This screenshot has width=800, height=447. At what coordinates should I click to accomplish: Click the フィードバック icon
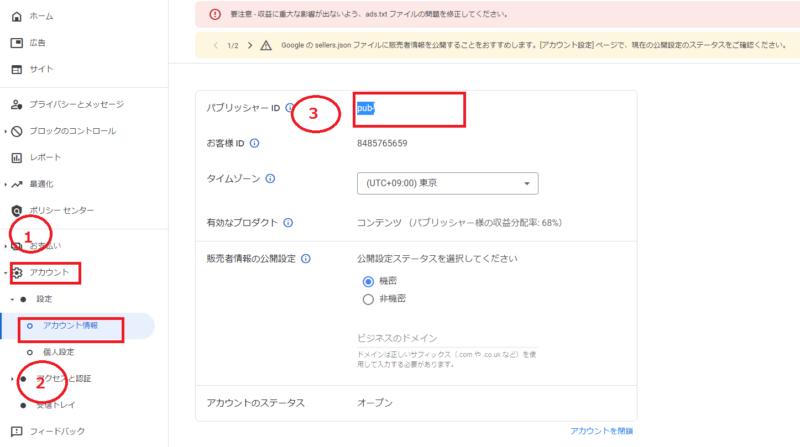16,431
